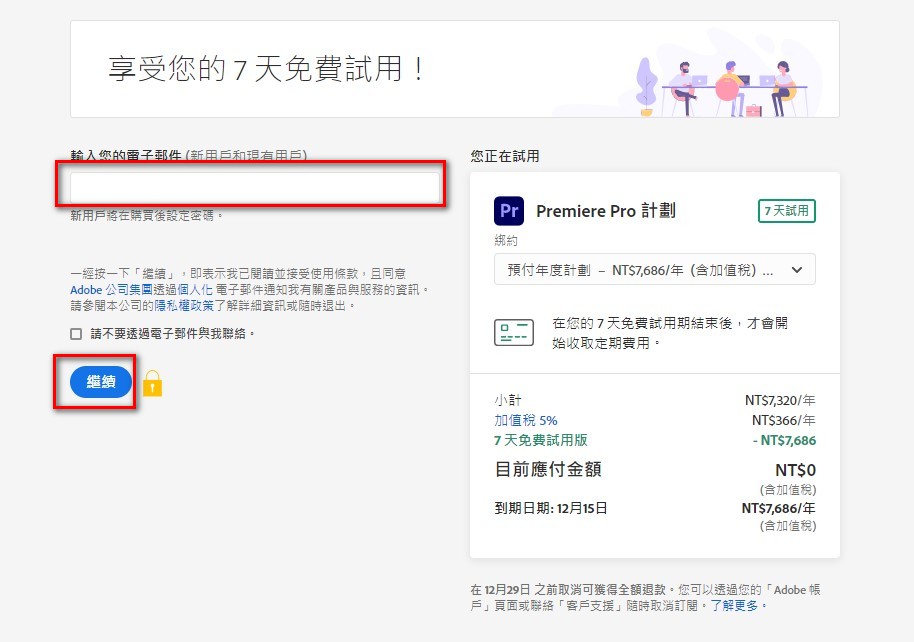Click the '到期日期: 12月15日' text
Screen dimensions: 914x642
click(x=550, y=508)
